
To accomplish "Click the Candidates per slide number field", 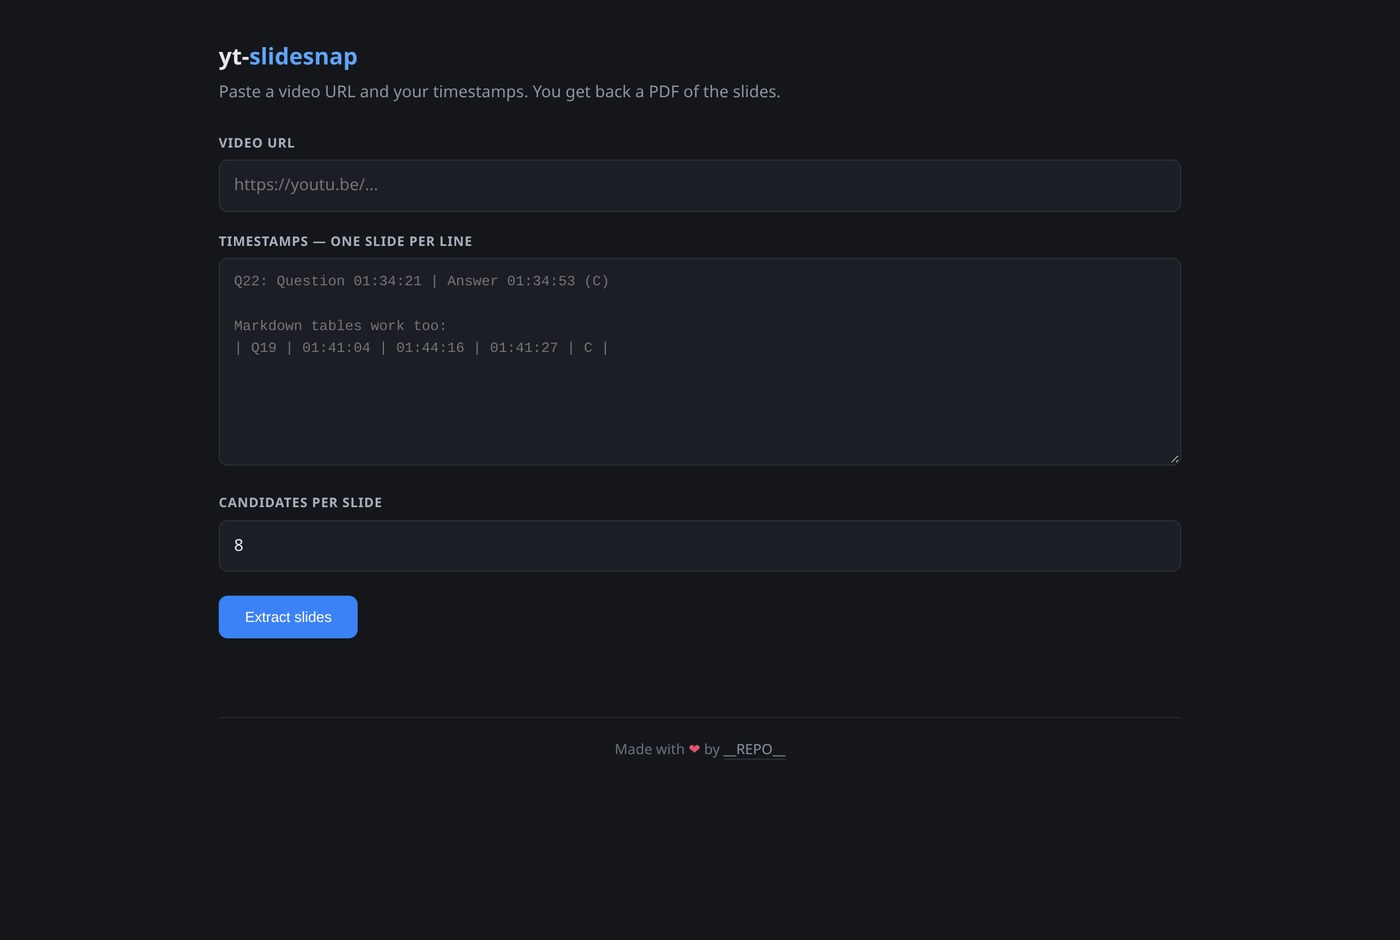I will pyautogui.click(x=700, y=546).
